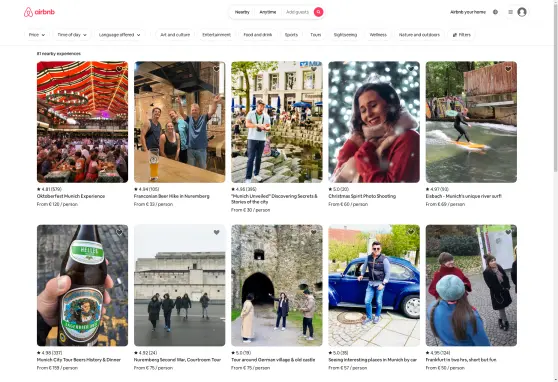Viewport: 558px width, 382px height.
Task: Select the Entertainment category chip
Action: [x=216, y=35]
